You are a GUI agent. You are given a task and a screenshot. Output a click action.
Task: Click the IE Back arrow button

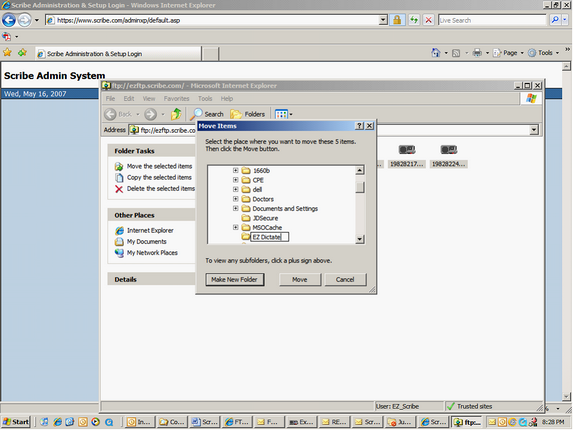coord(9,20)
